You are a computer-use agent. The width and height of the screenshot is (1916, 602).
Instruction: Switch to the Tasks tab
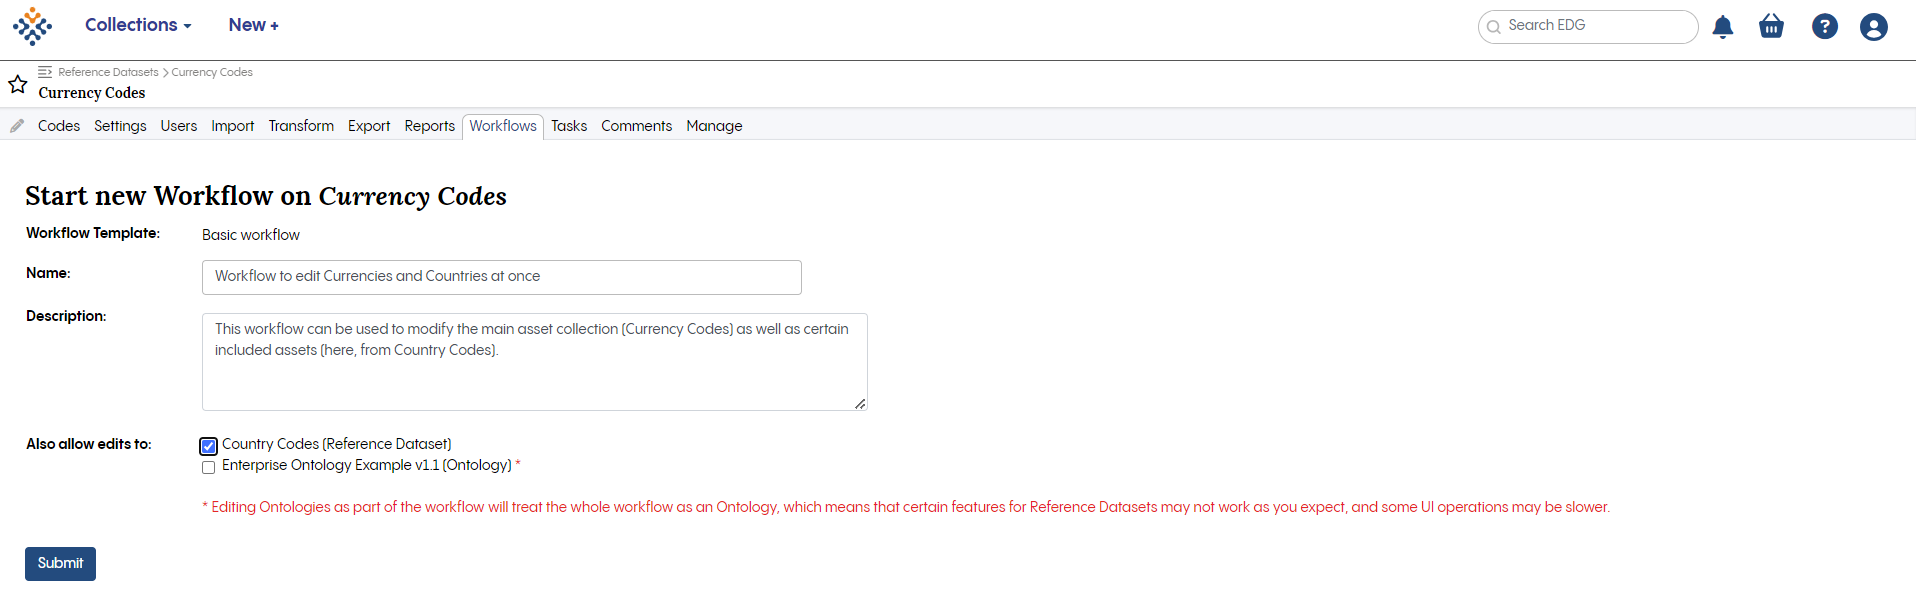569,126
